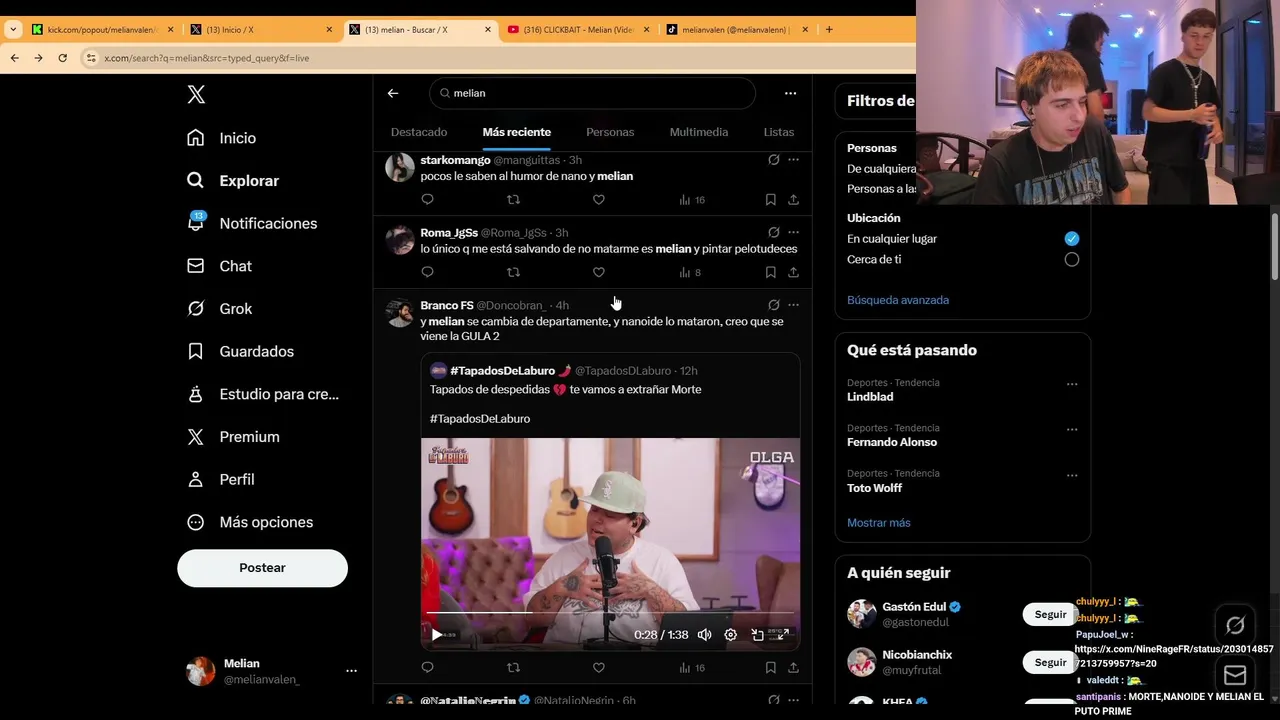
Task: Repost starkomango's post
Action: 513,200
